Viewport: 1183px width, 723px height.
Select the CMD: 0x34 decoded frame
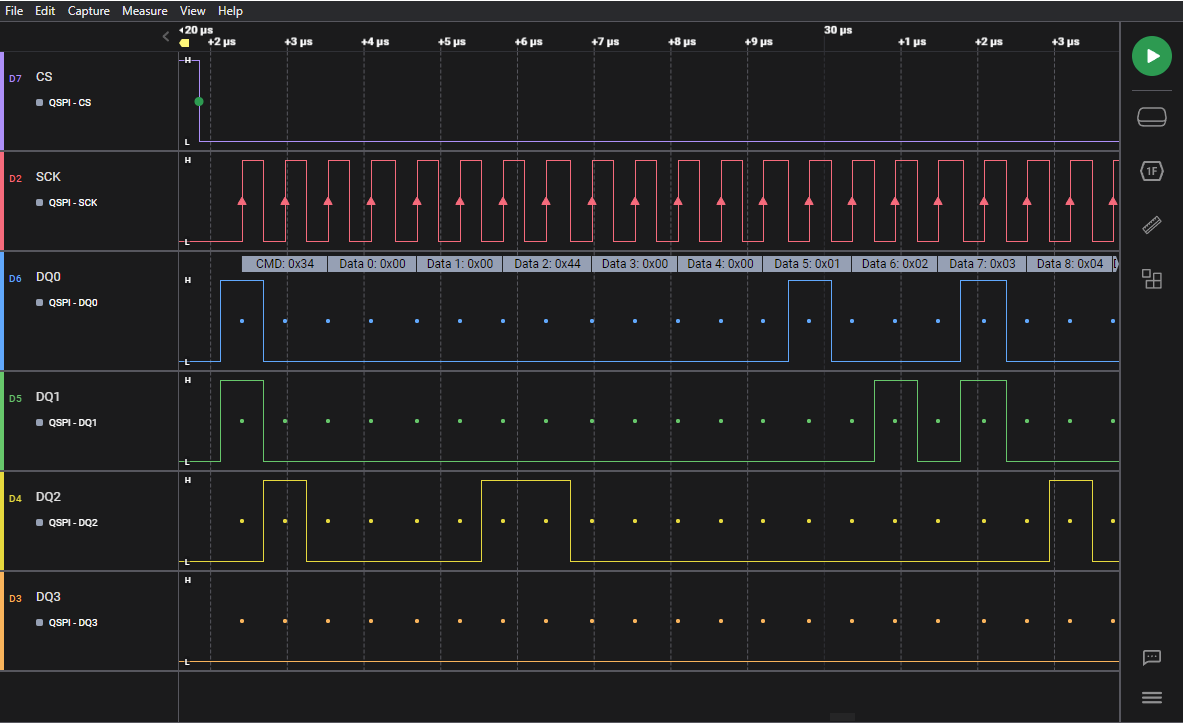pos(285,264)
